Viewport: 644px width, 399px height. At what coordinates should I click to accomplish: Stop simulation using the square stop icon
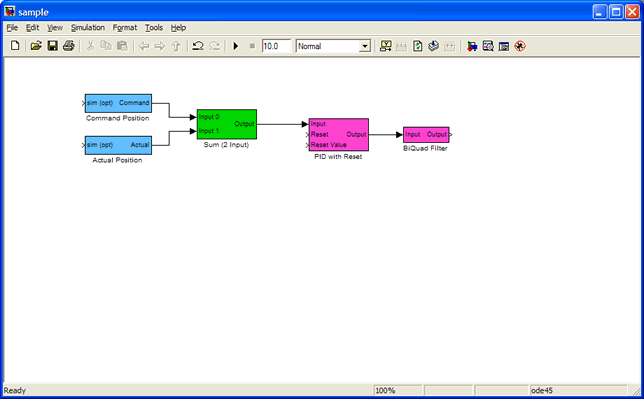pos(252,46)
